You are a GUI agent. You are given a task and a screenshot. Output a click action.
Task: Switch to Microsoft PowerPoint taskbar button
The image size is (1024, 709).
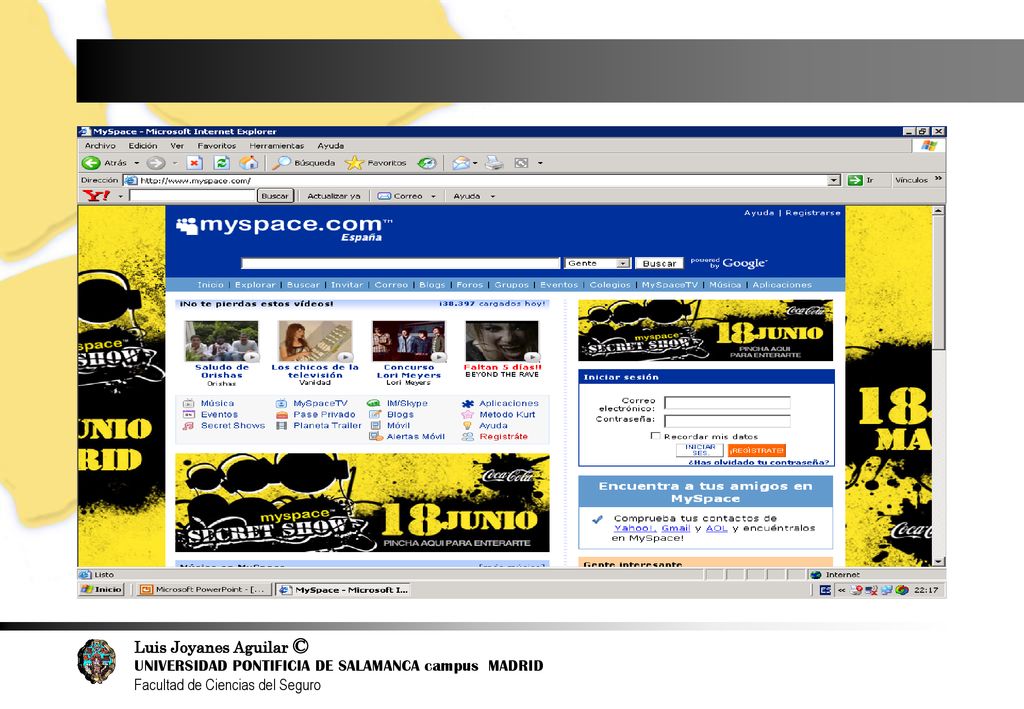(204, 590)
